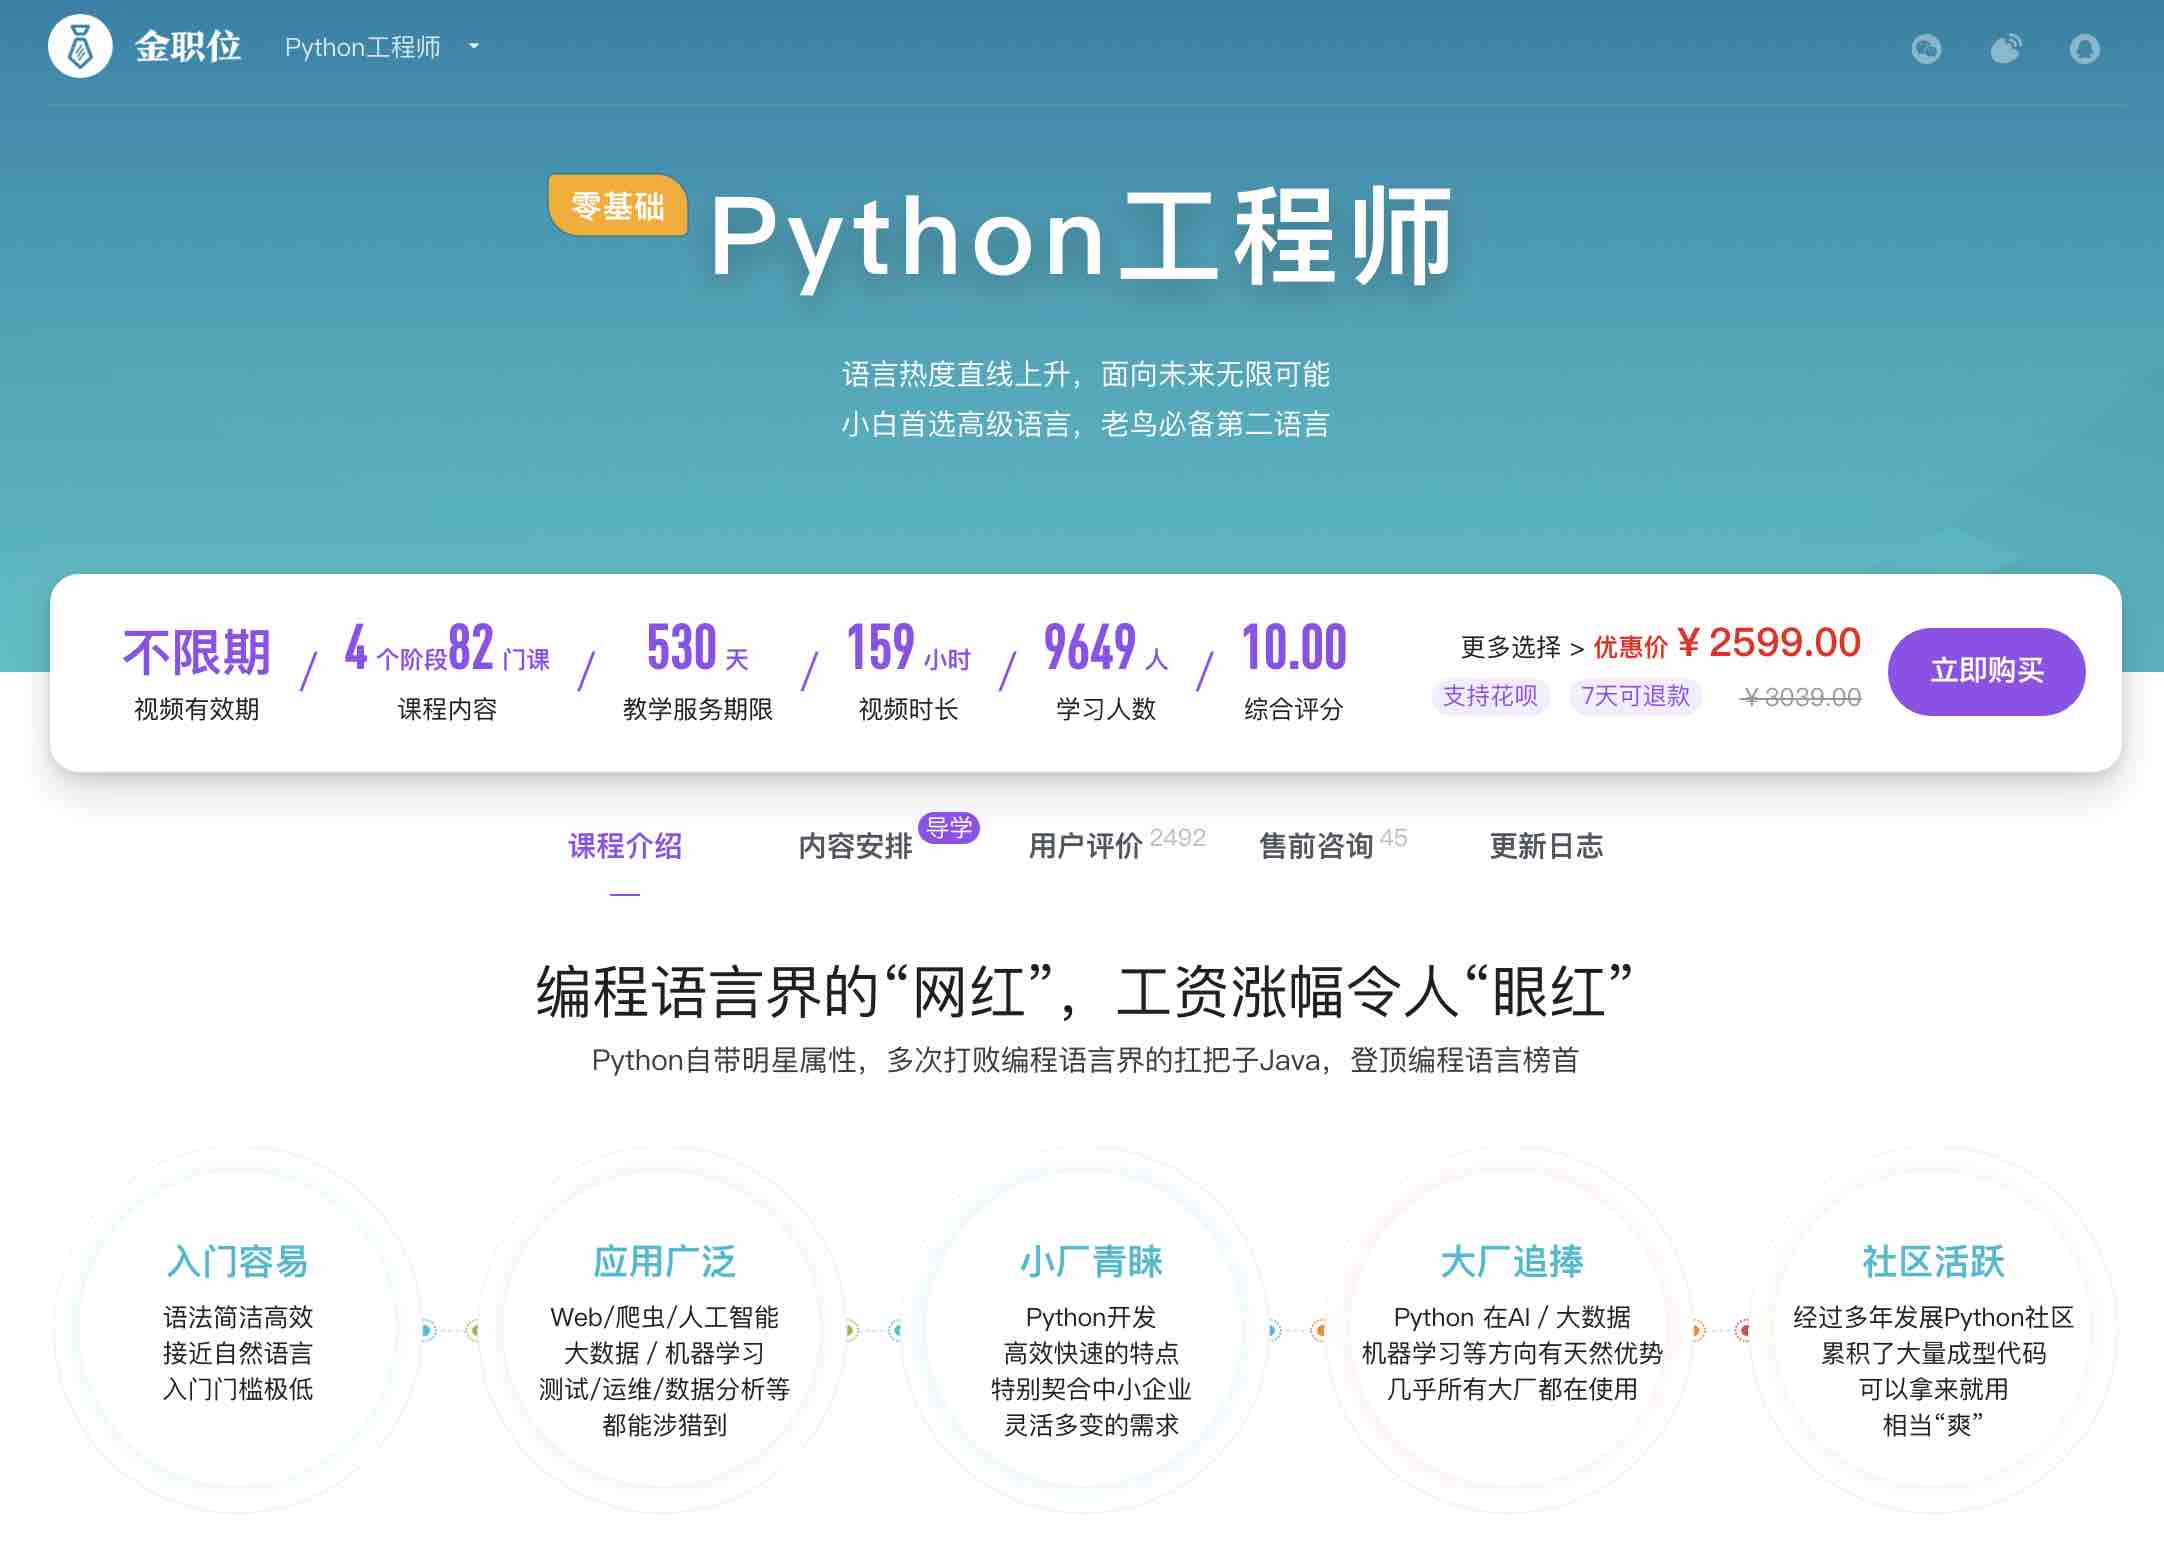
Task: Click the customer service icon top right
Action: [2005, 47]
